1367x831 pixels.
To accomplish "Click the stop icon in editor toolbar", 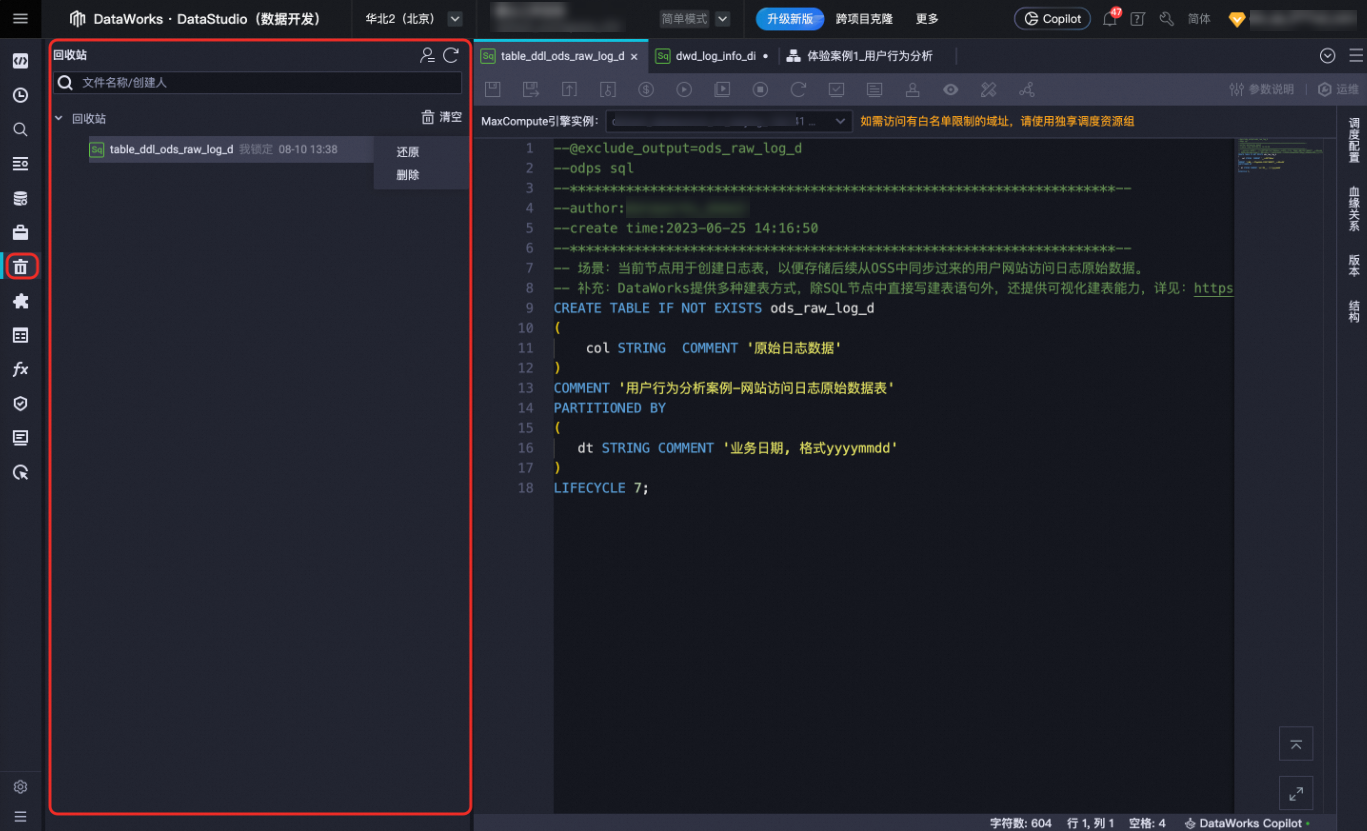I will (760, 90).
